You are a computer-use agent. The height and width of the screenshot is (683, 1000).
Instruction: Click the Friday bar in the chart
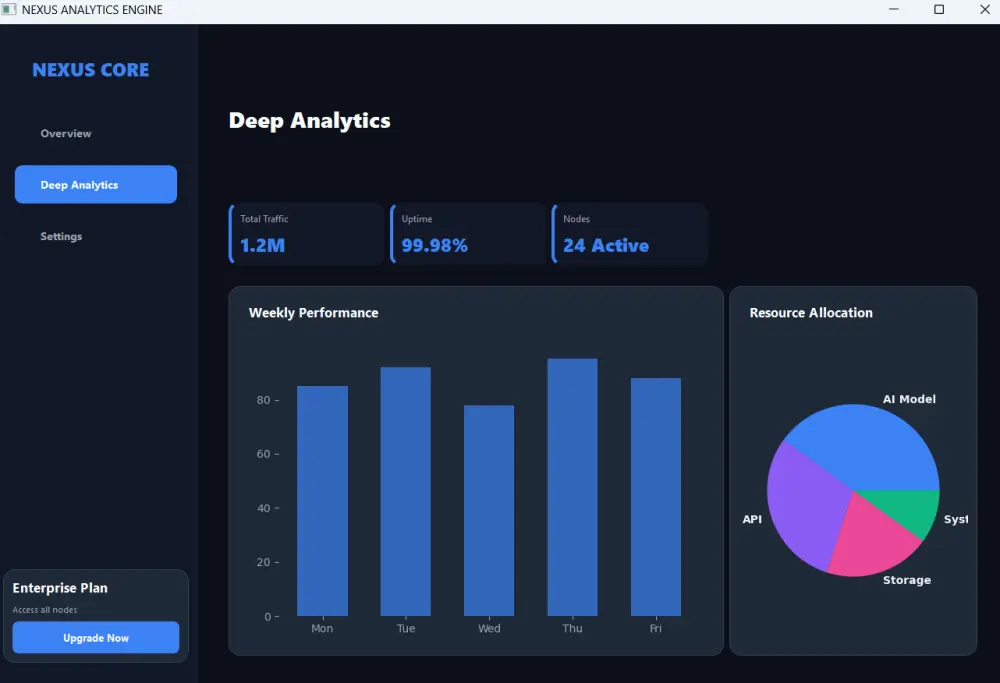[x=656, y=497]
